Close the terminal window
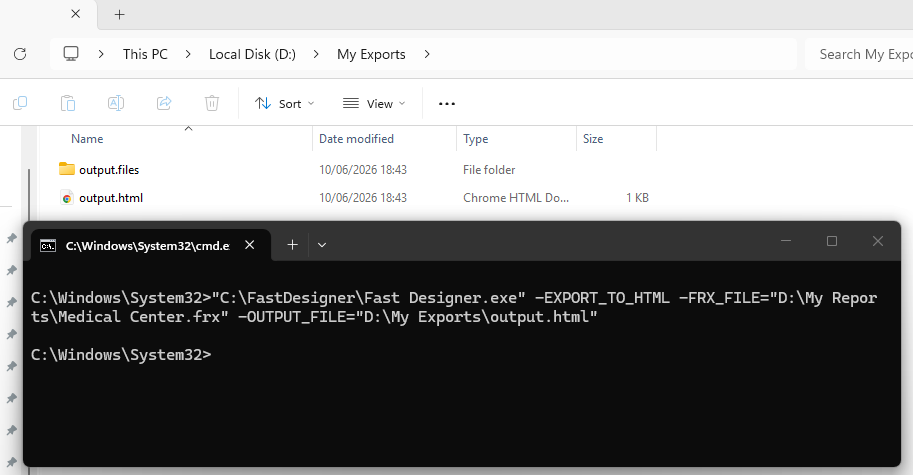The height and width of the screenshot is (475, 913). coord(878,241)
